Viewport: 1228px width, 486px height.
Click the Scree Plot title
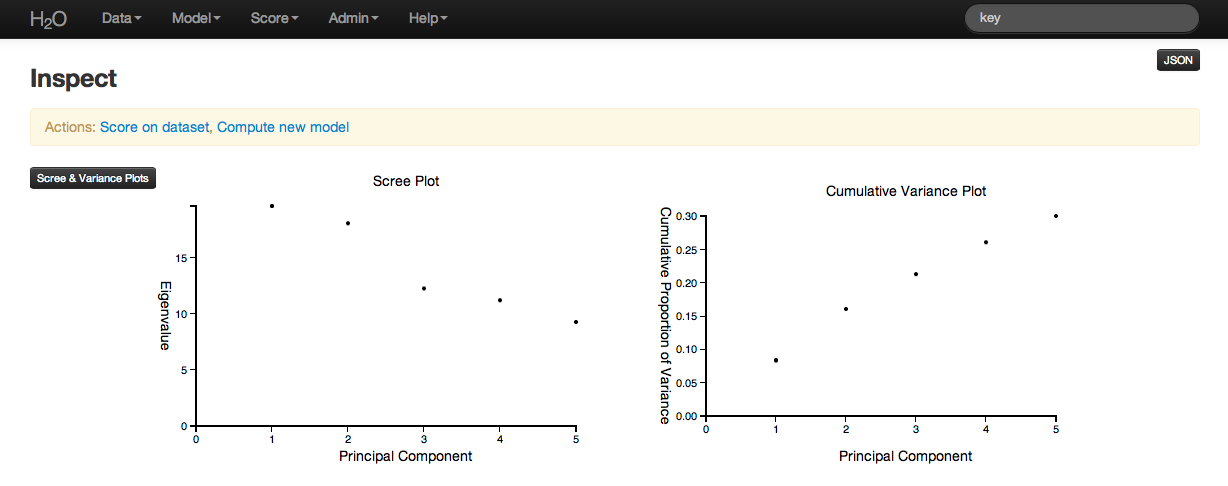[406, 181]
